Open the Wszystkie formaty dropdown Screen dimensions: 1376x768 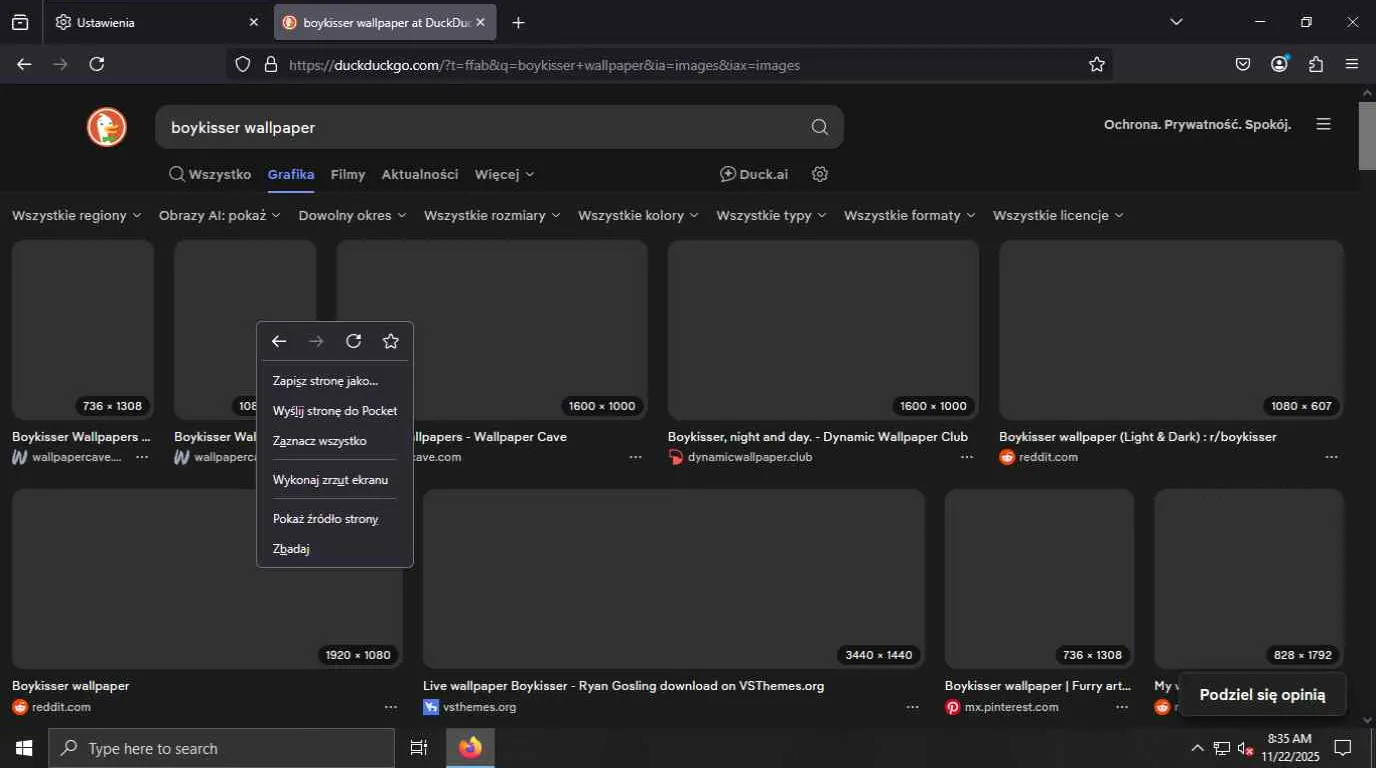point(910,215)
